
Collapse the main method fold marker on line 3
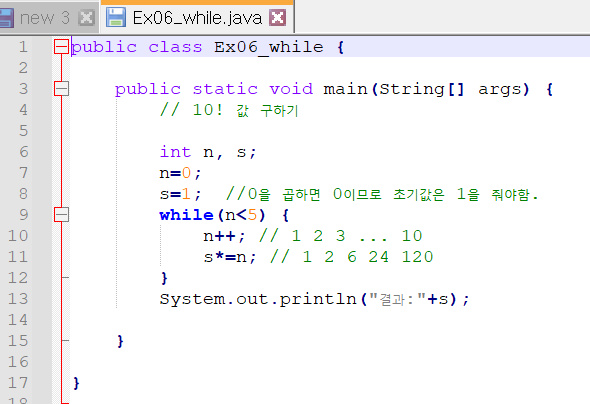[x=61, y=89]
